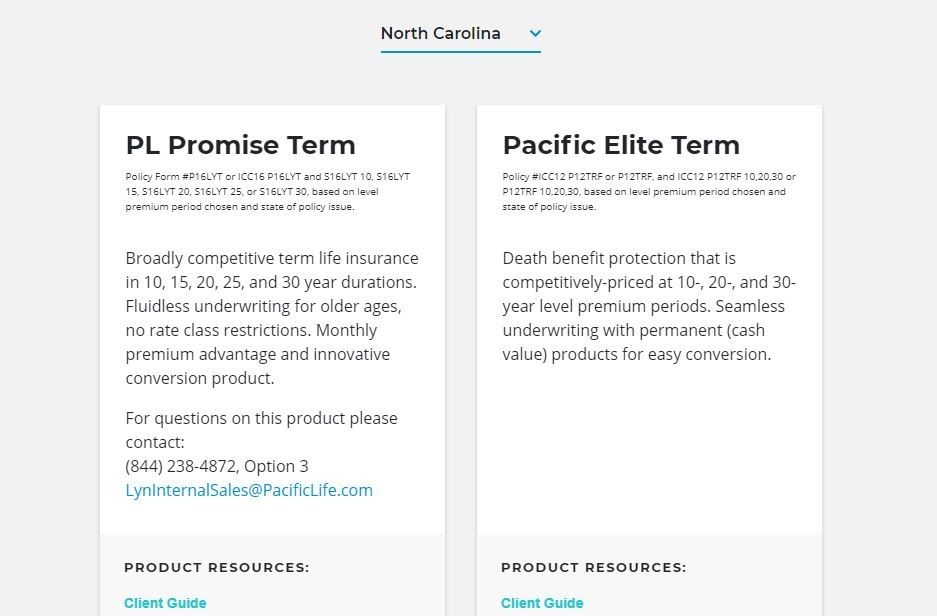The image size is (937, 616).
Task: Click the Policy #ICC12 P12TRF fine print
Action: 649,192
